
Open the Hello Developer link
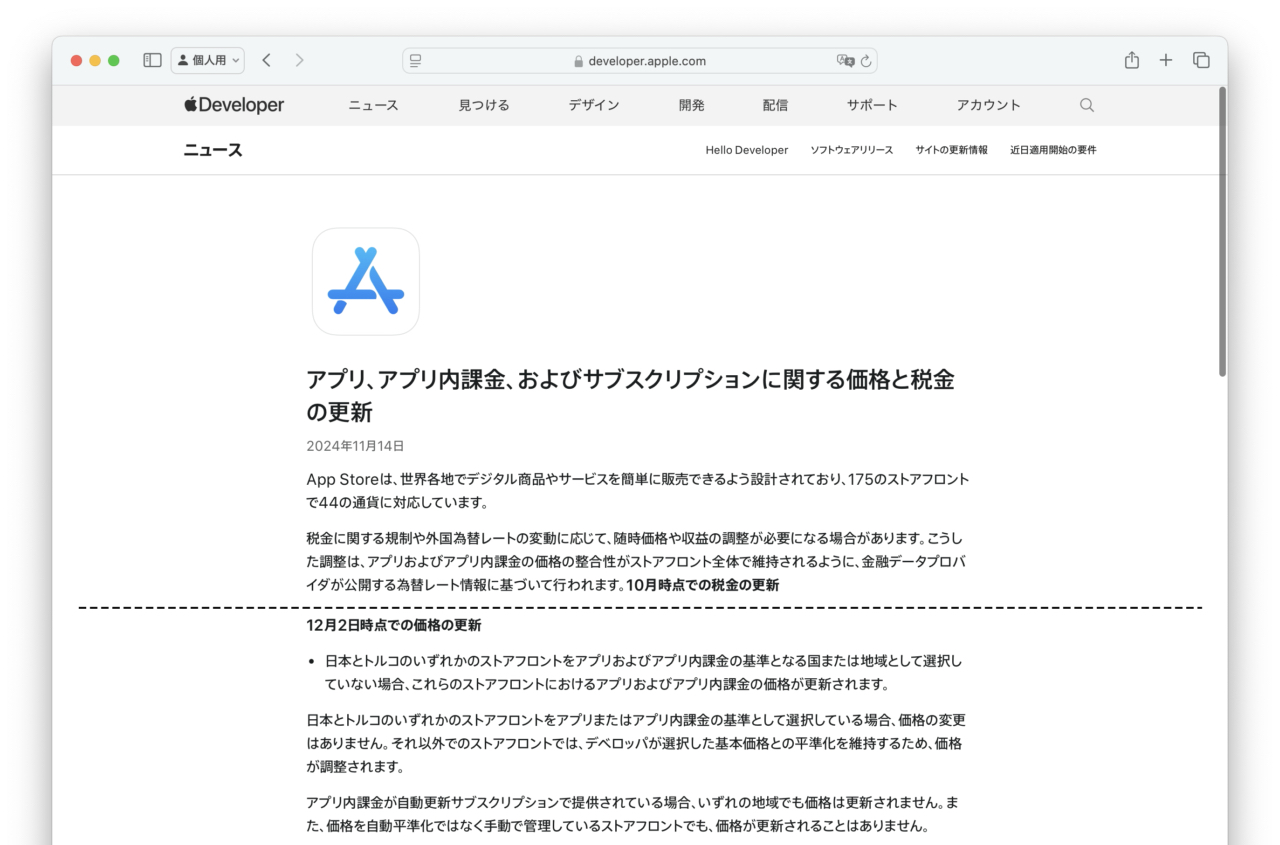click(746, 150)
